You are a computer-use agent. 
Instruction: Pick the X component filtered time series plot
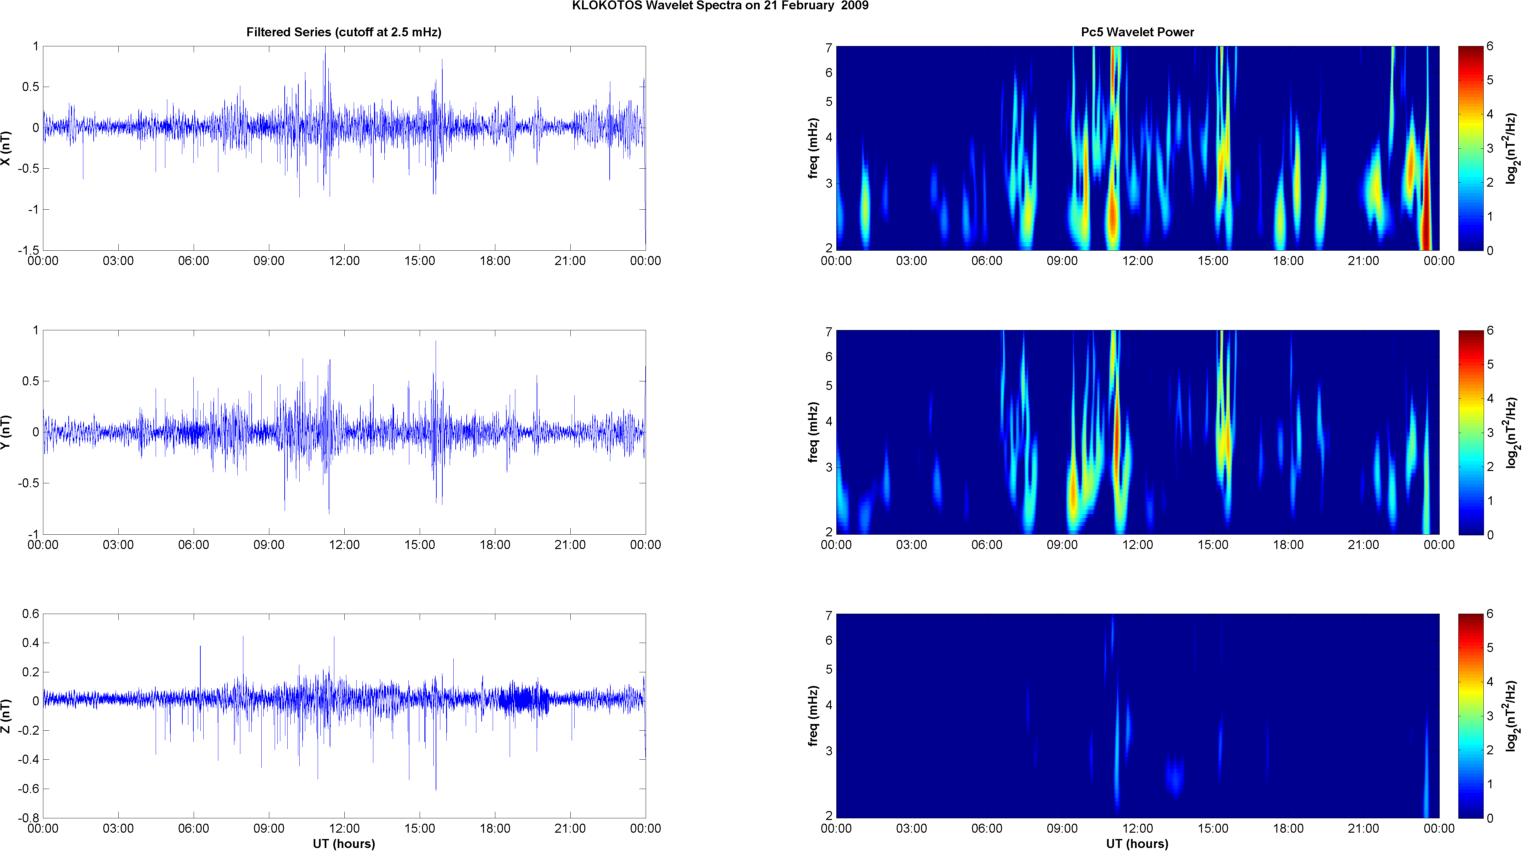pyautogui.click(x=344, y=148)
